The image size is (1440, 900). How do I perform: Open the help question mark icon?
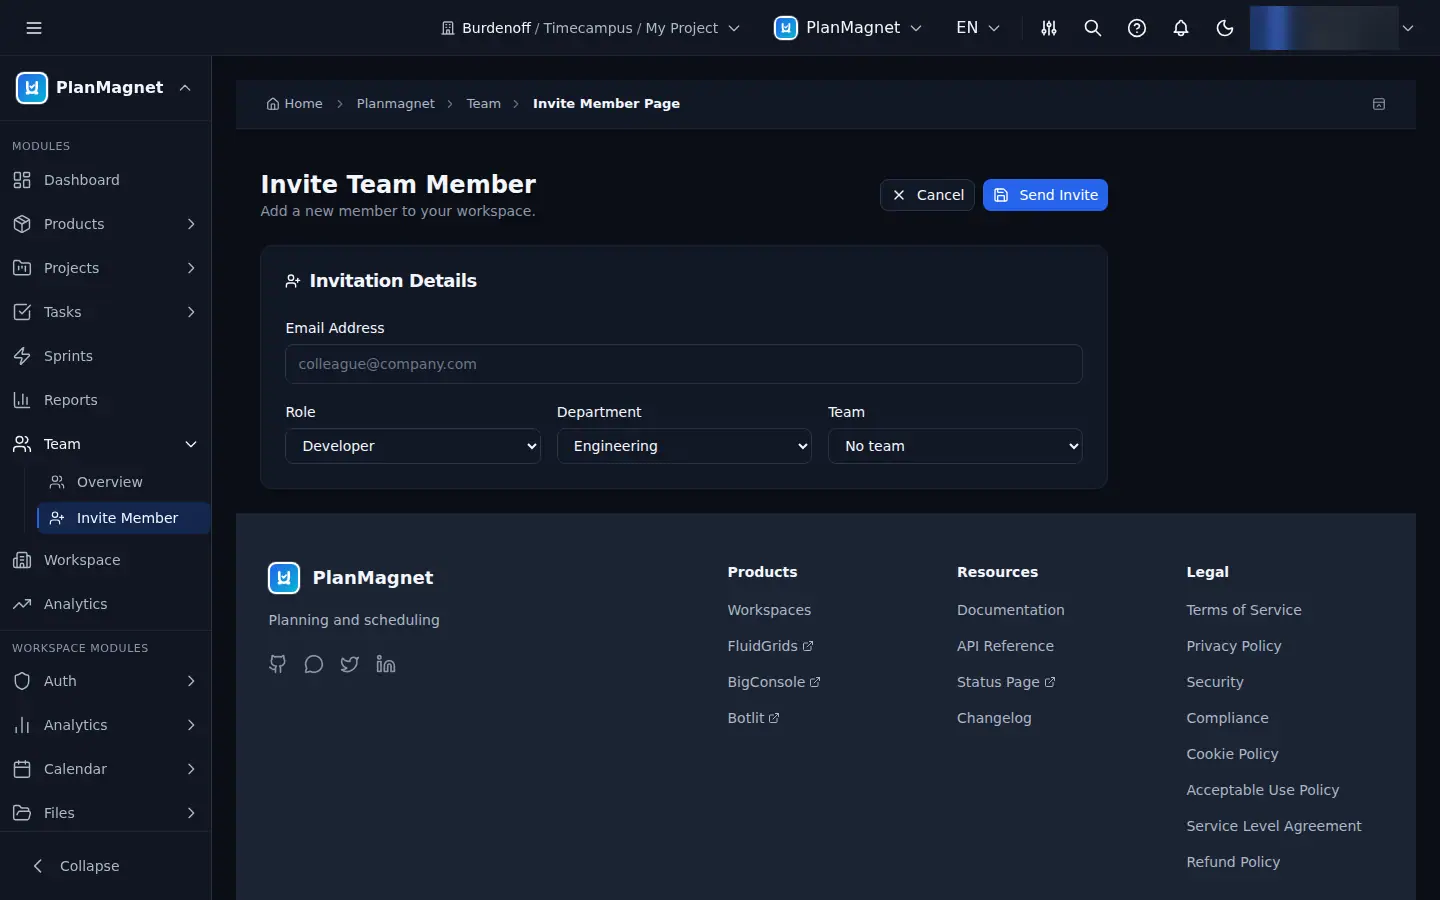click(x=1137, y=28)
